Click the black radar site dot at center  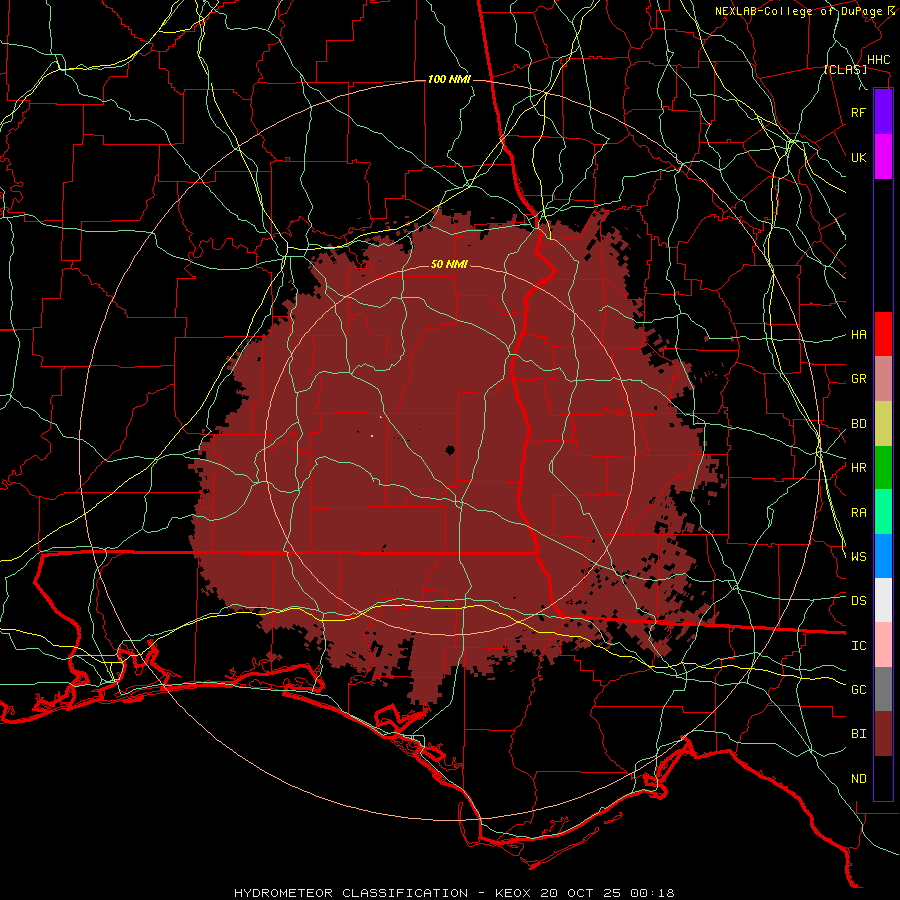[x=451, y=450]
